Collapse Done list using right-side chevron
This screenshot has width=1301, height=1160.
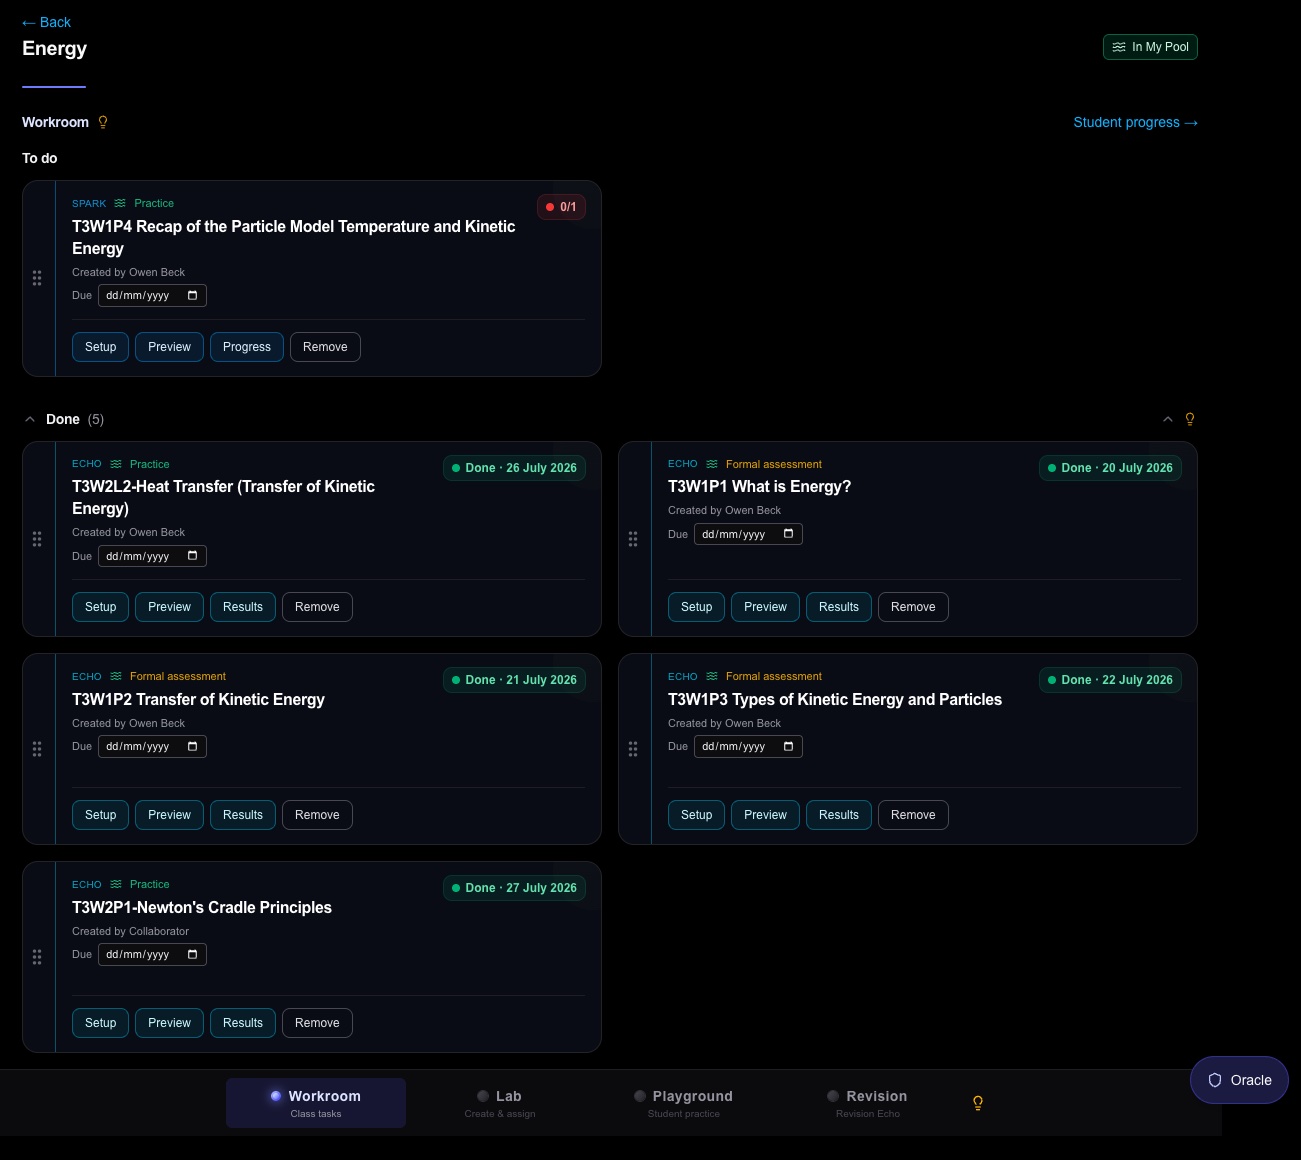coord(1168,419)
